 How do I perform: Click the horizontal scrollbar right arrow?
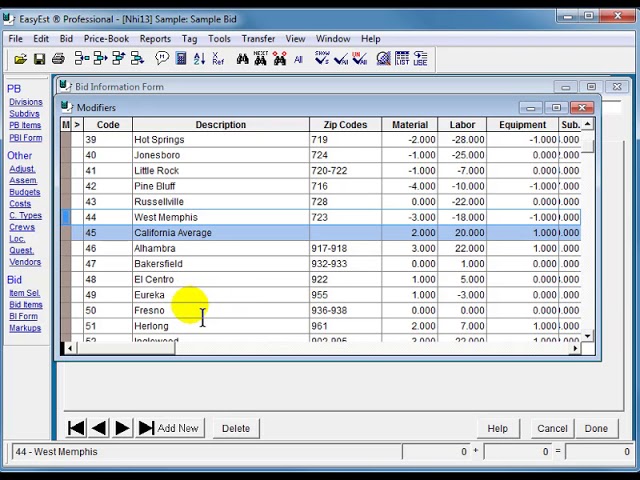click(x=575, y=348)
